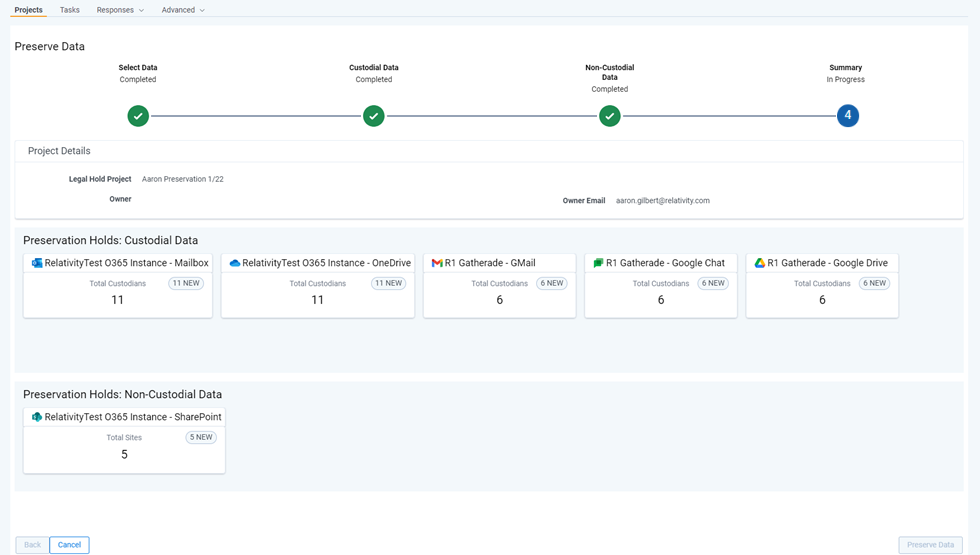Click the Outlook icon on the Mailbox card

[x=37, y=263]
